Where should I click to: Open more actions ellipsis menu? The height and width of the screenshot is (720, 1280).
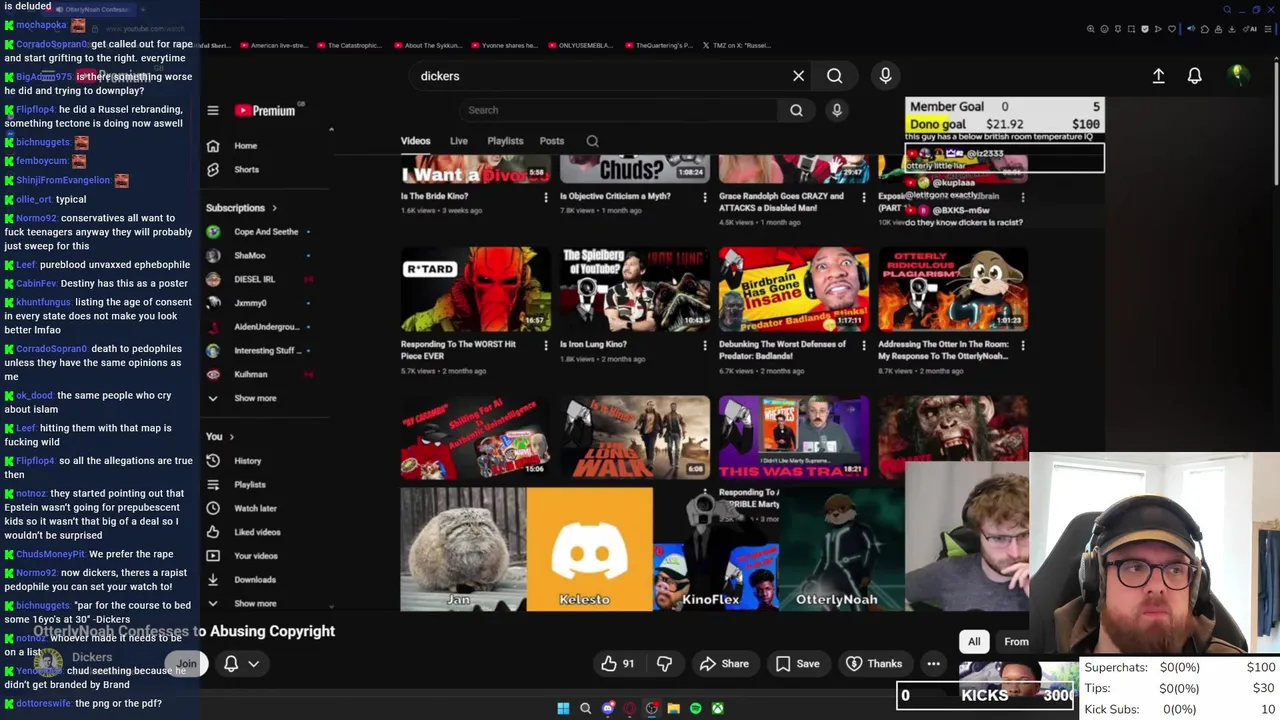(933, 664)
